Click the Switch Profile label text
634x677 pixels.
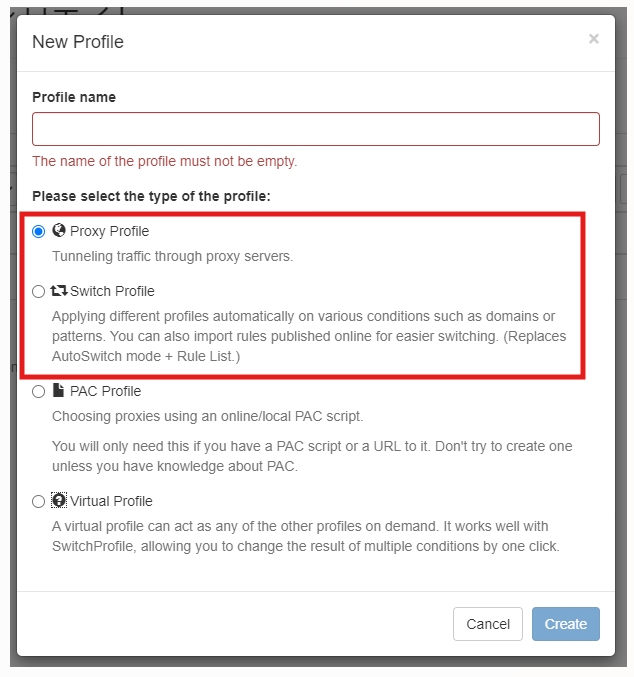[112, 291]
